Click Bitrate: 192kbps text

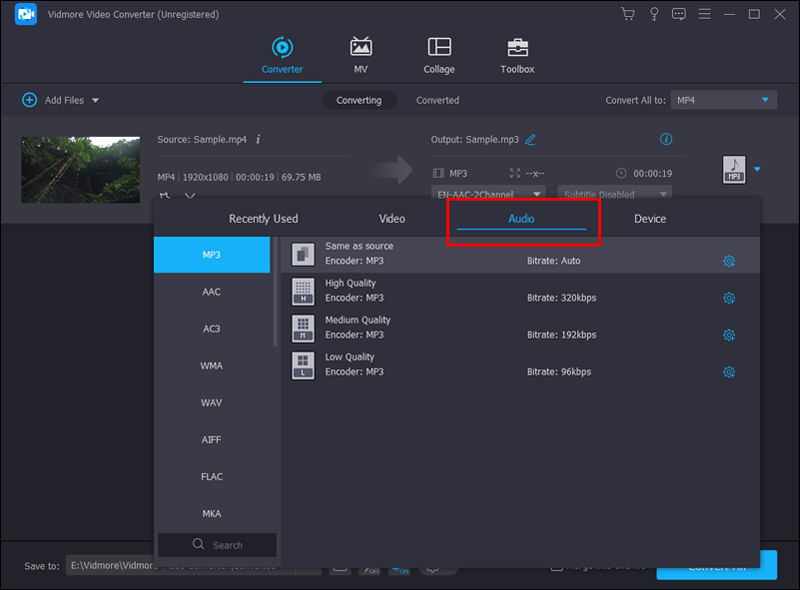[561, 335]
